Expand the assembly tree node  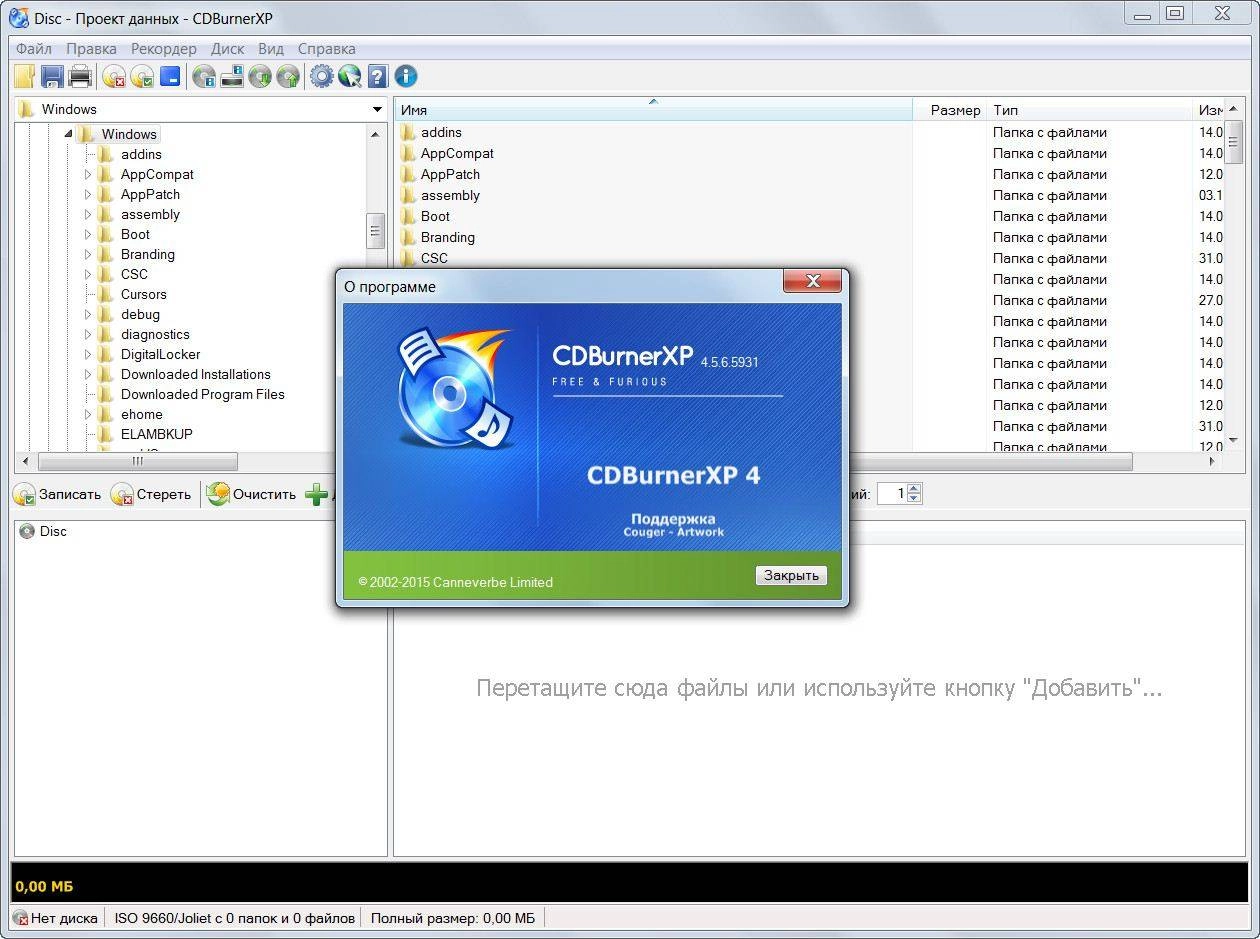point(88,214)
